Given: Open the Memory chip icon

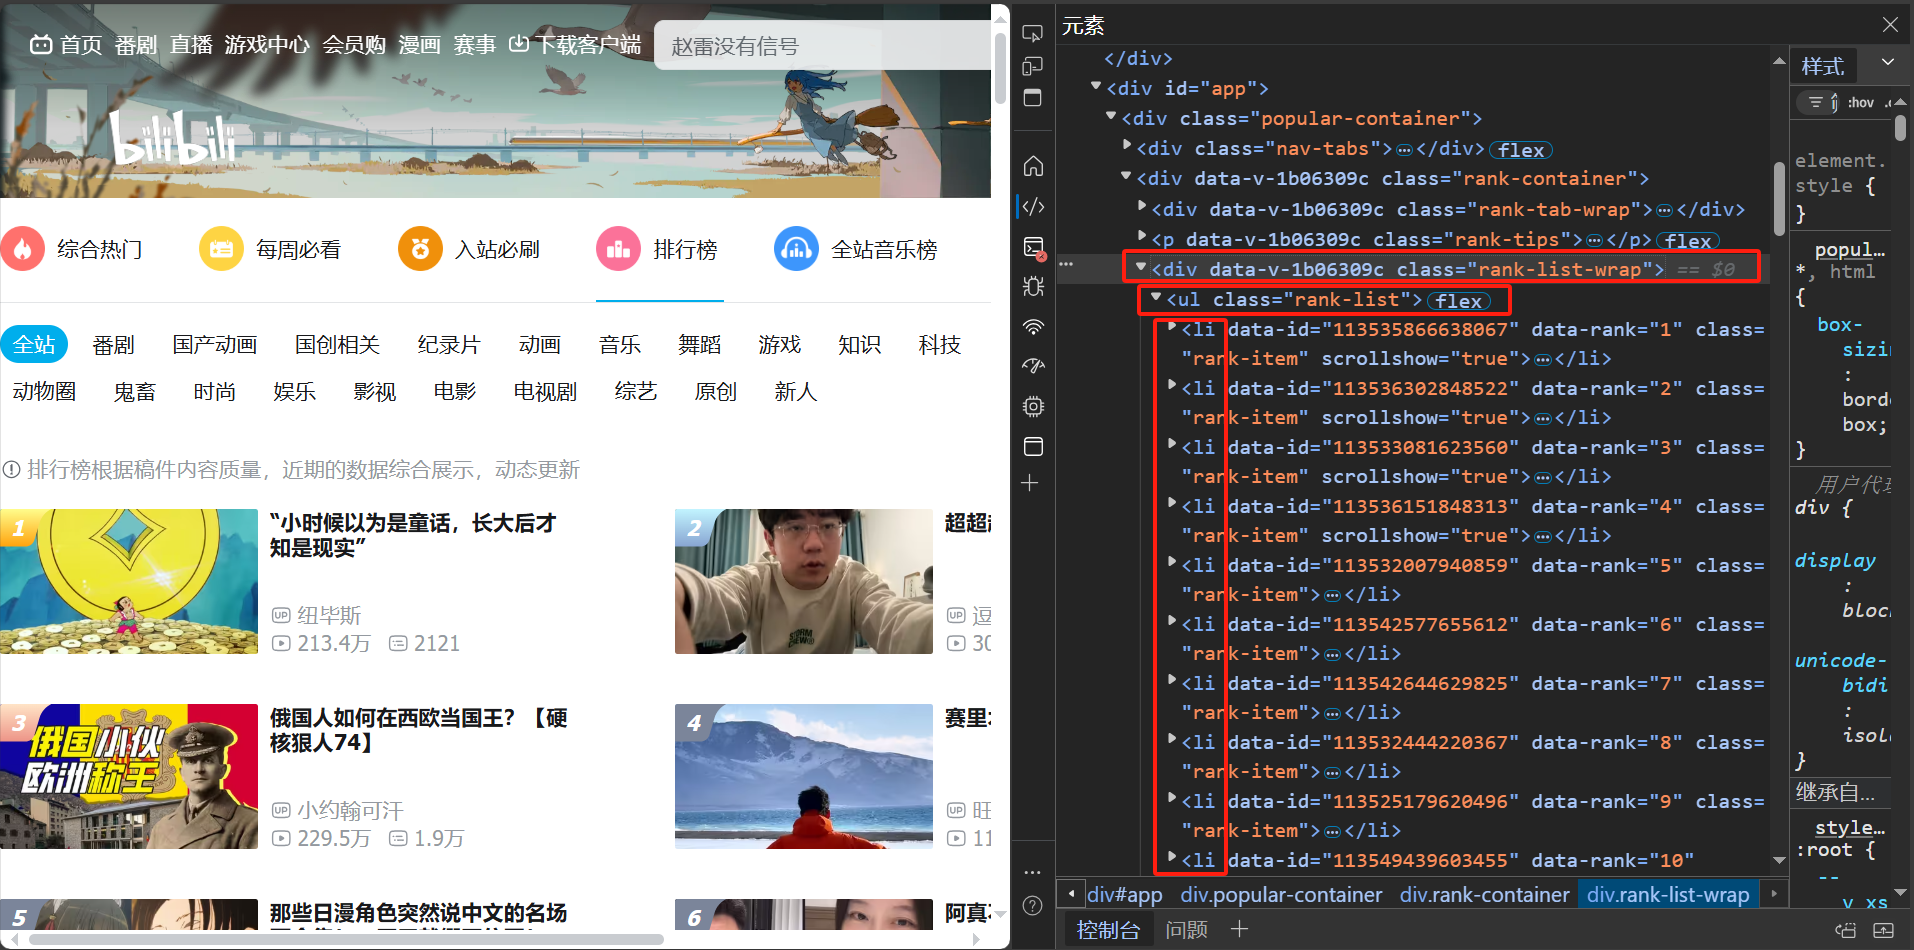Looking at the screenshot, I should (x=1034, y=406).
